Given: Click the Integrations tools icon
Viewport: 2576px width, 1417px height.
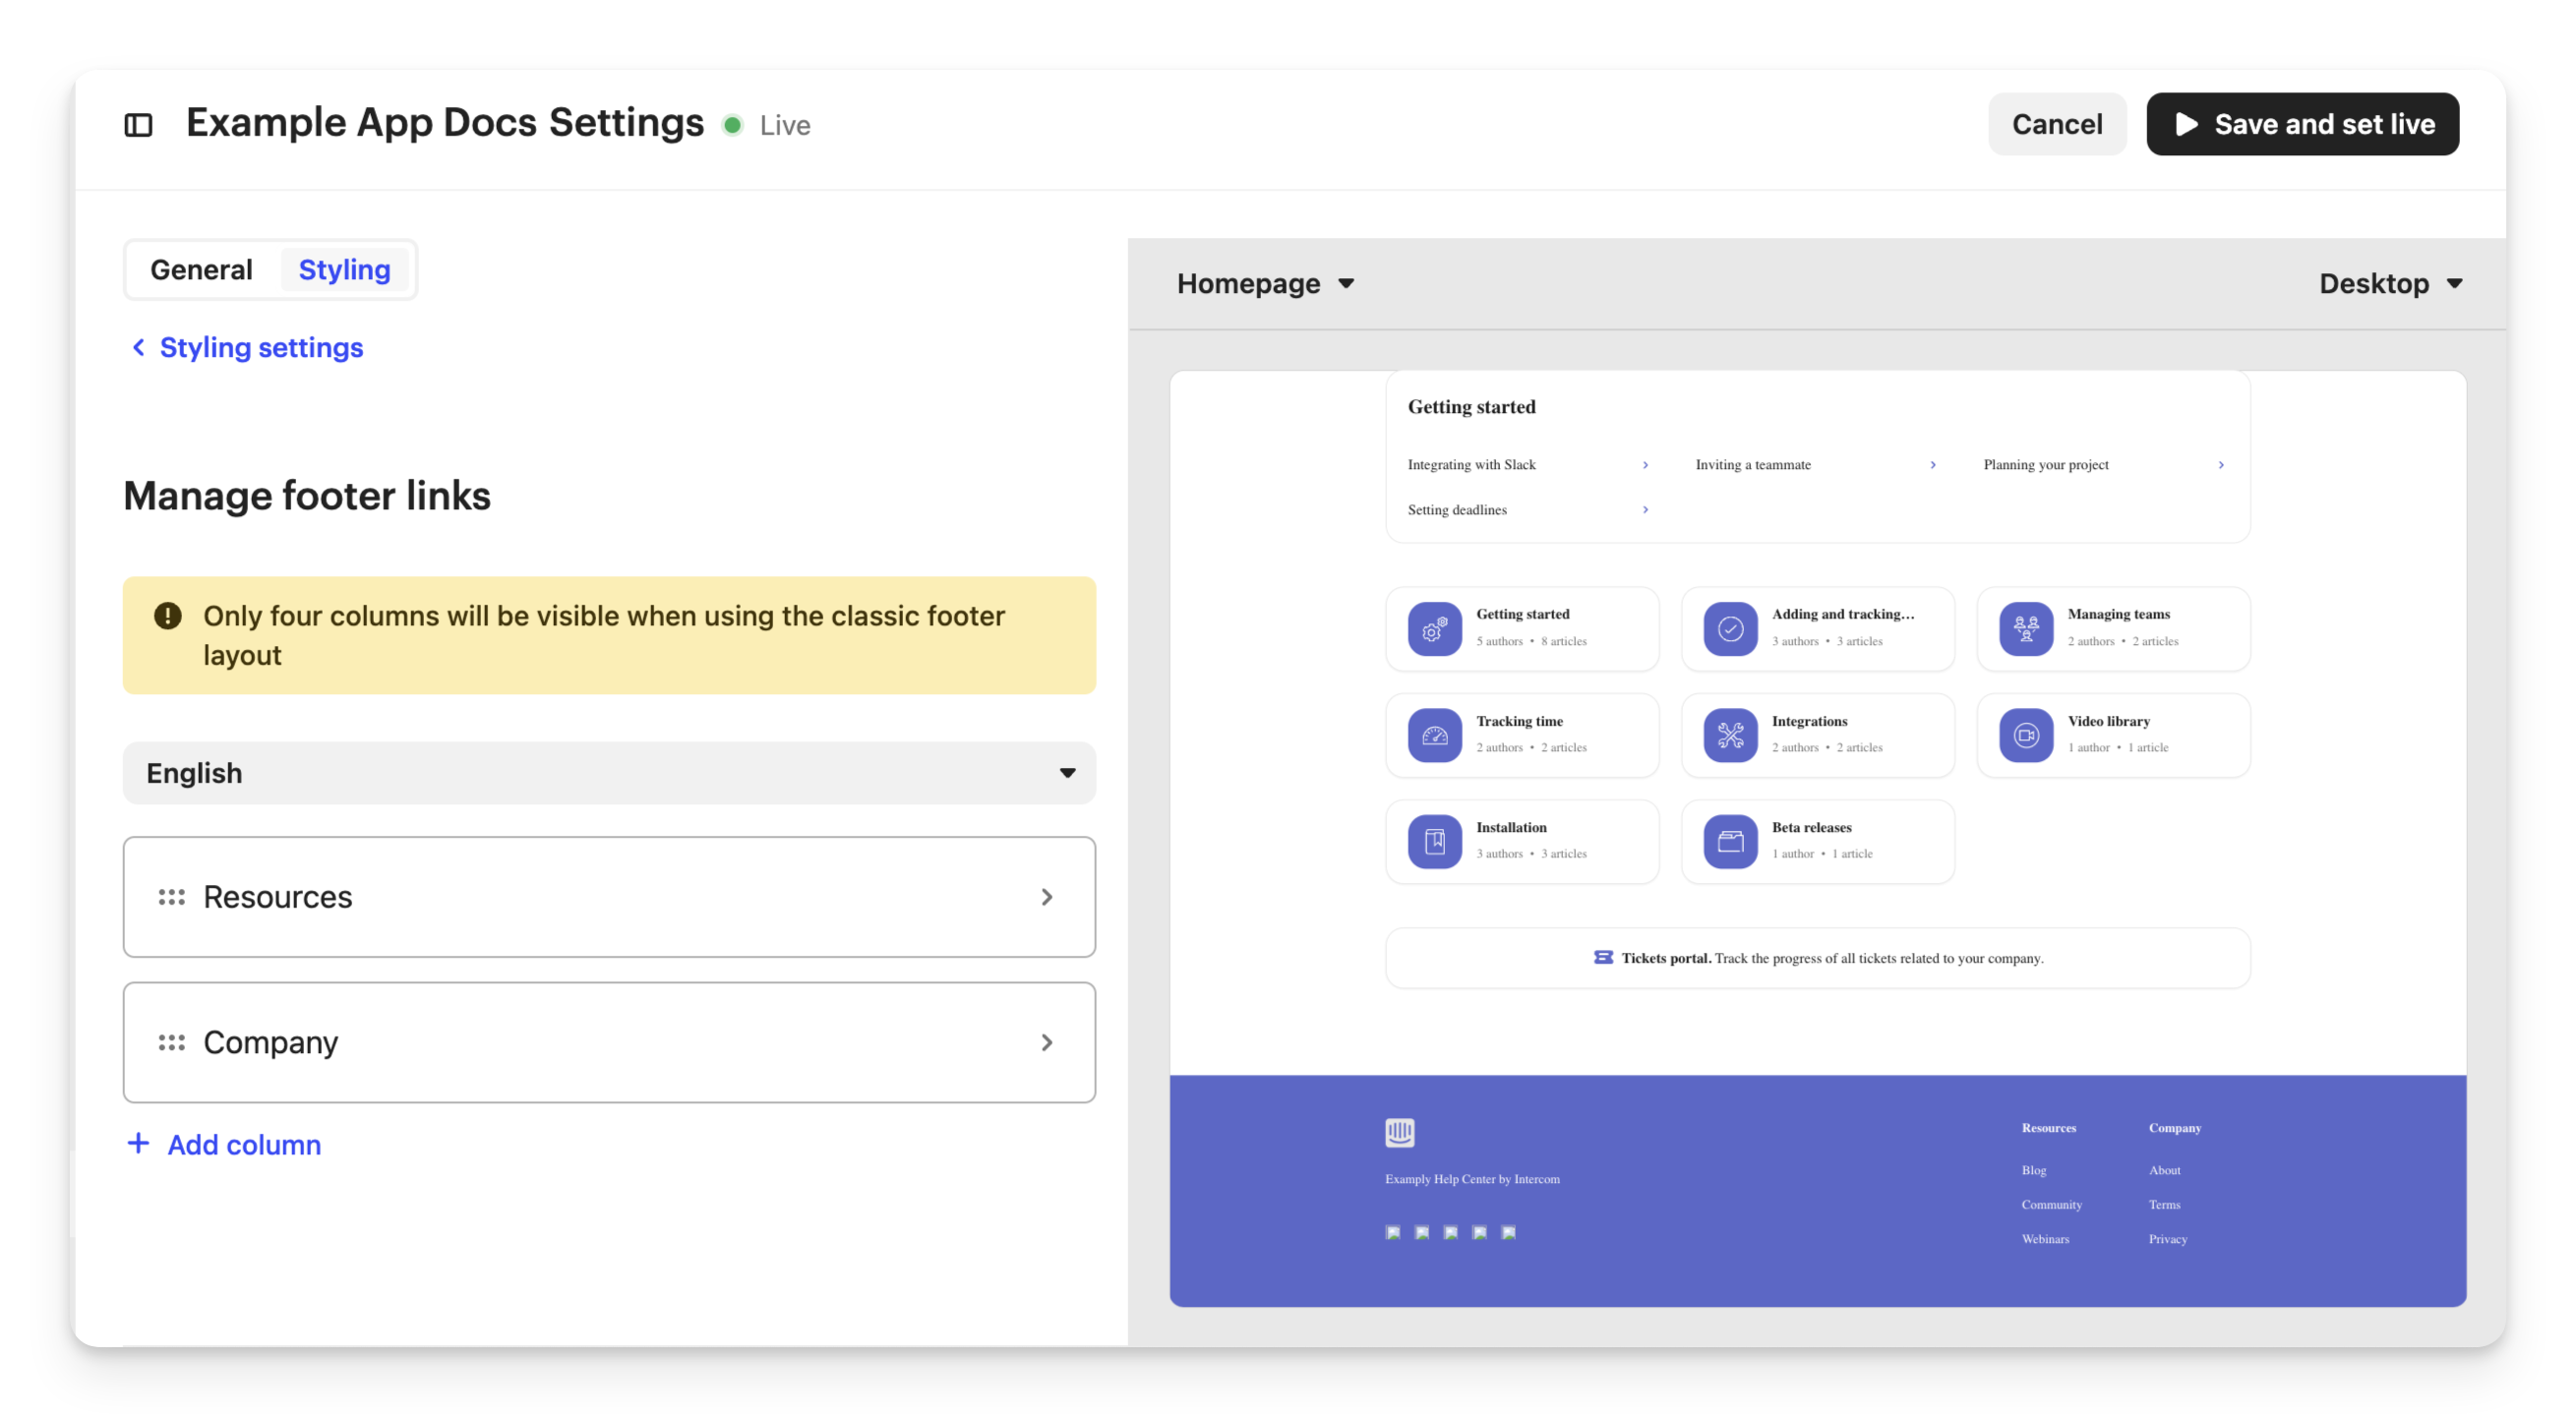Looking at the screenshot, I should click(1730, 735).
